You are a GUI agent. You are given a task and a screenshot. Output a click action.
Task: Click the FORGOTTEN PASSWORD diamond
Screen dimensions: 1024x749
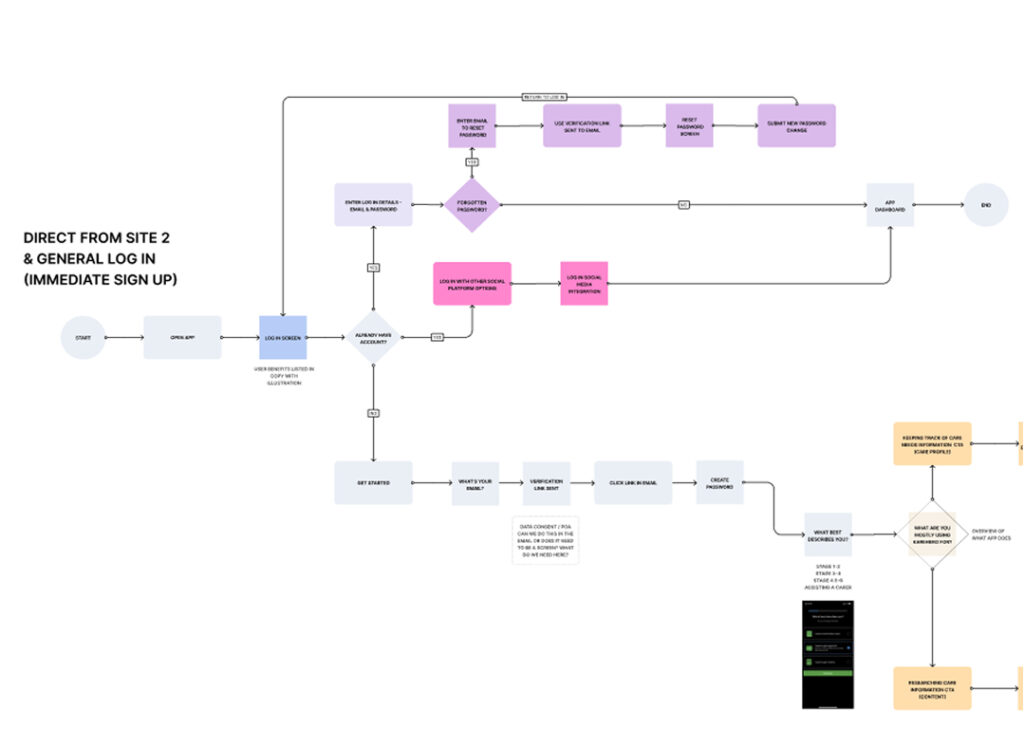(471, 204)
